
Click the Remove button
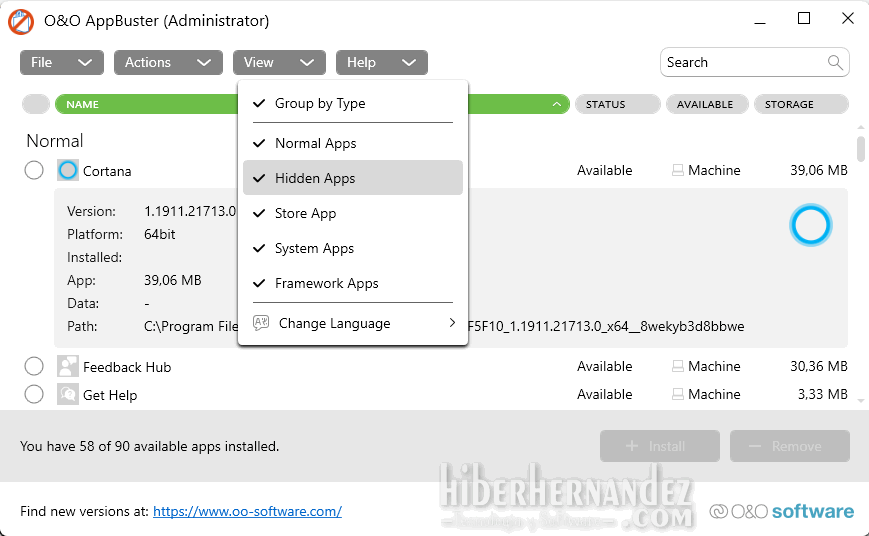pos(790,446)
